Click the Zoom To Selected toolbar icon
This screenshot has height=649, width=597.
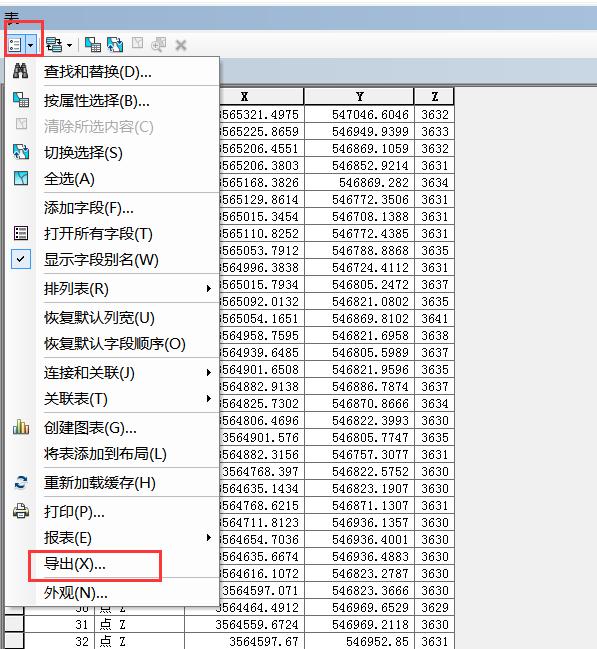coord(159,44)
